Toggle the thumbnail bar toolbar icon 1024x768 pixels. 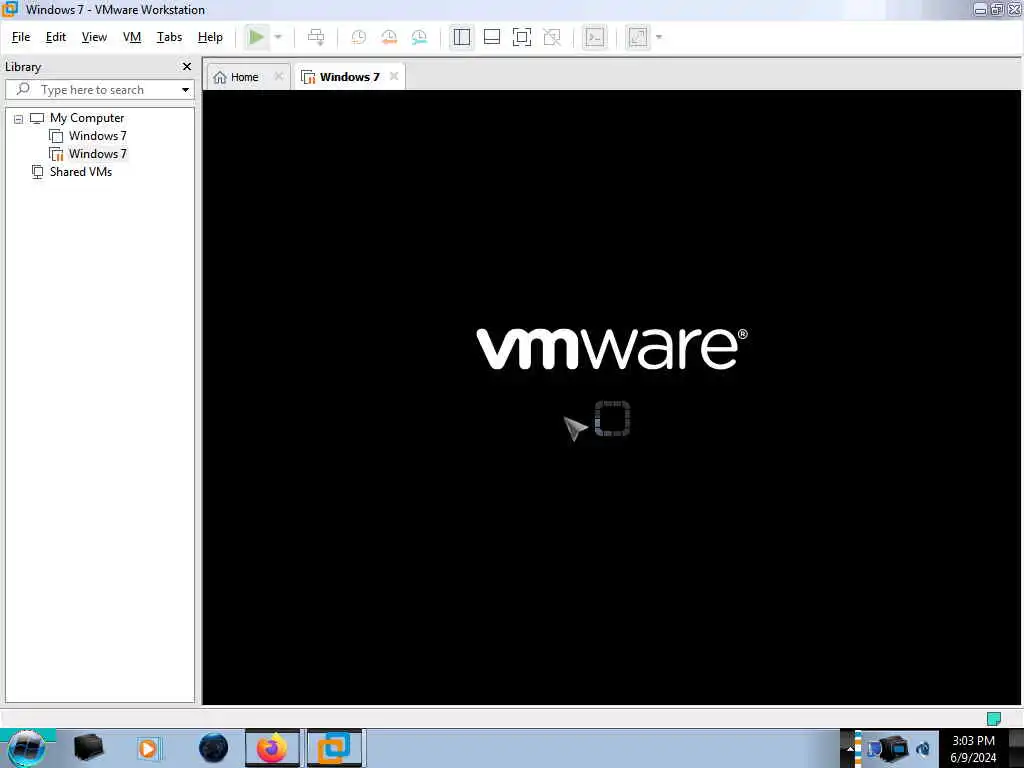(x=492, y=37)
